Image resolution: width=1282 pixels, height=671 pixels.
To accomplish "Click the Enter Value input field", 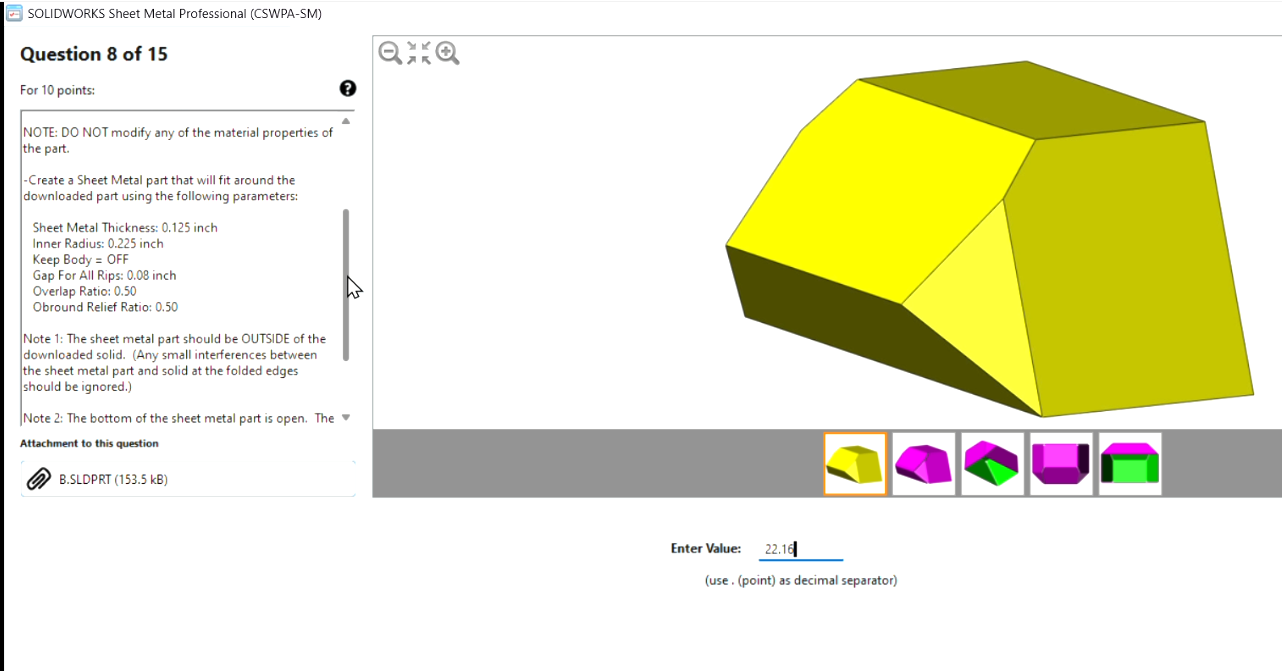I will (x=800, y=549).
